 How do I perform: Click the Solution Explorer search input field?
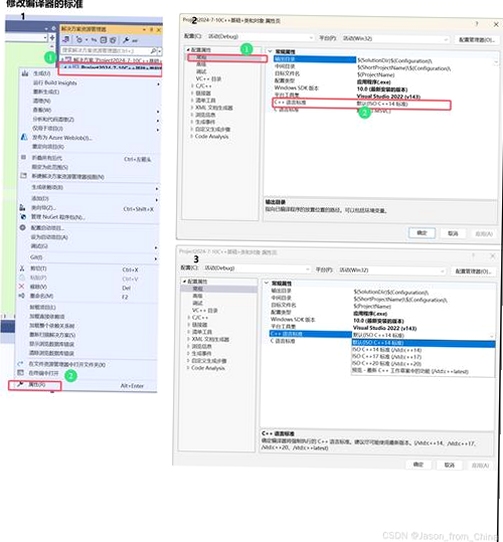click(105, 51)
